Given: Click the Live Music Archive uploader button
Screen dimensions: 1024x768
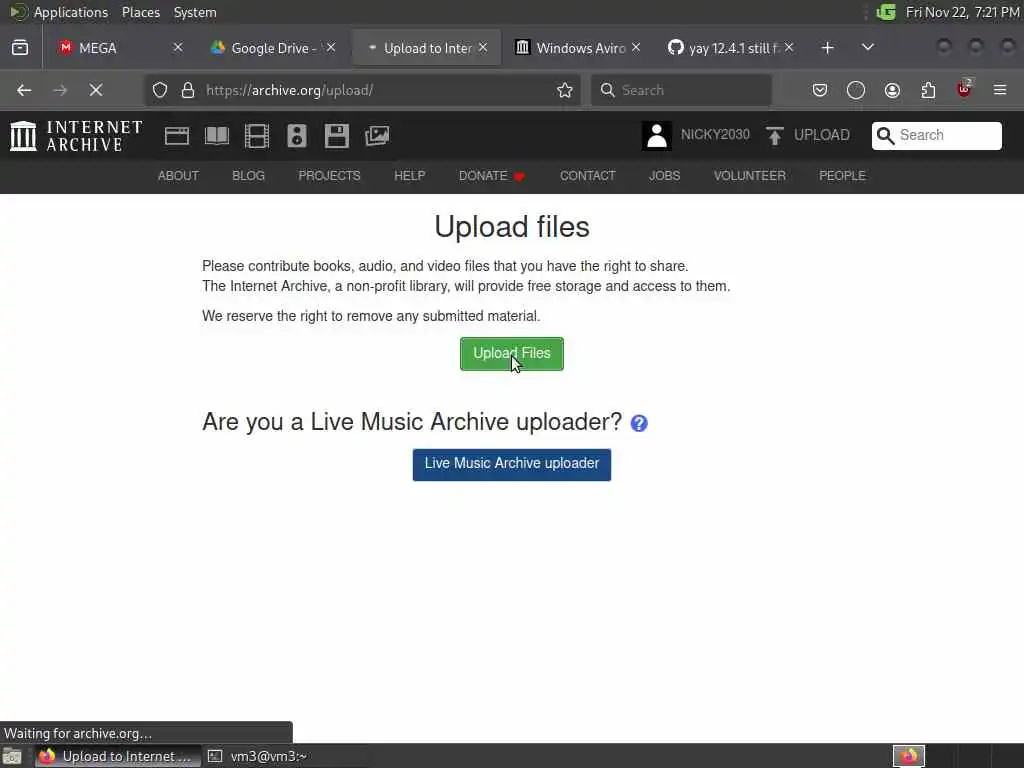Looking at the screenshot, I should pos(511,464).
